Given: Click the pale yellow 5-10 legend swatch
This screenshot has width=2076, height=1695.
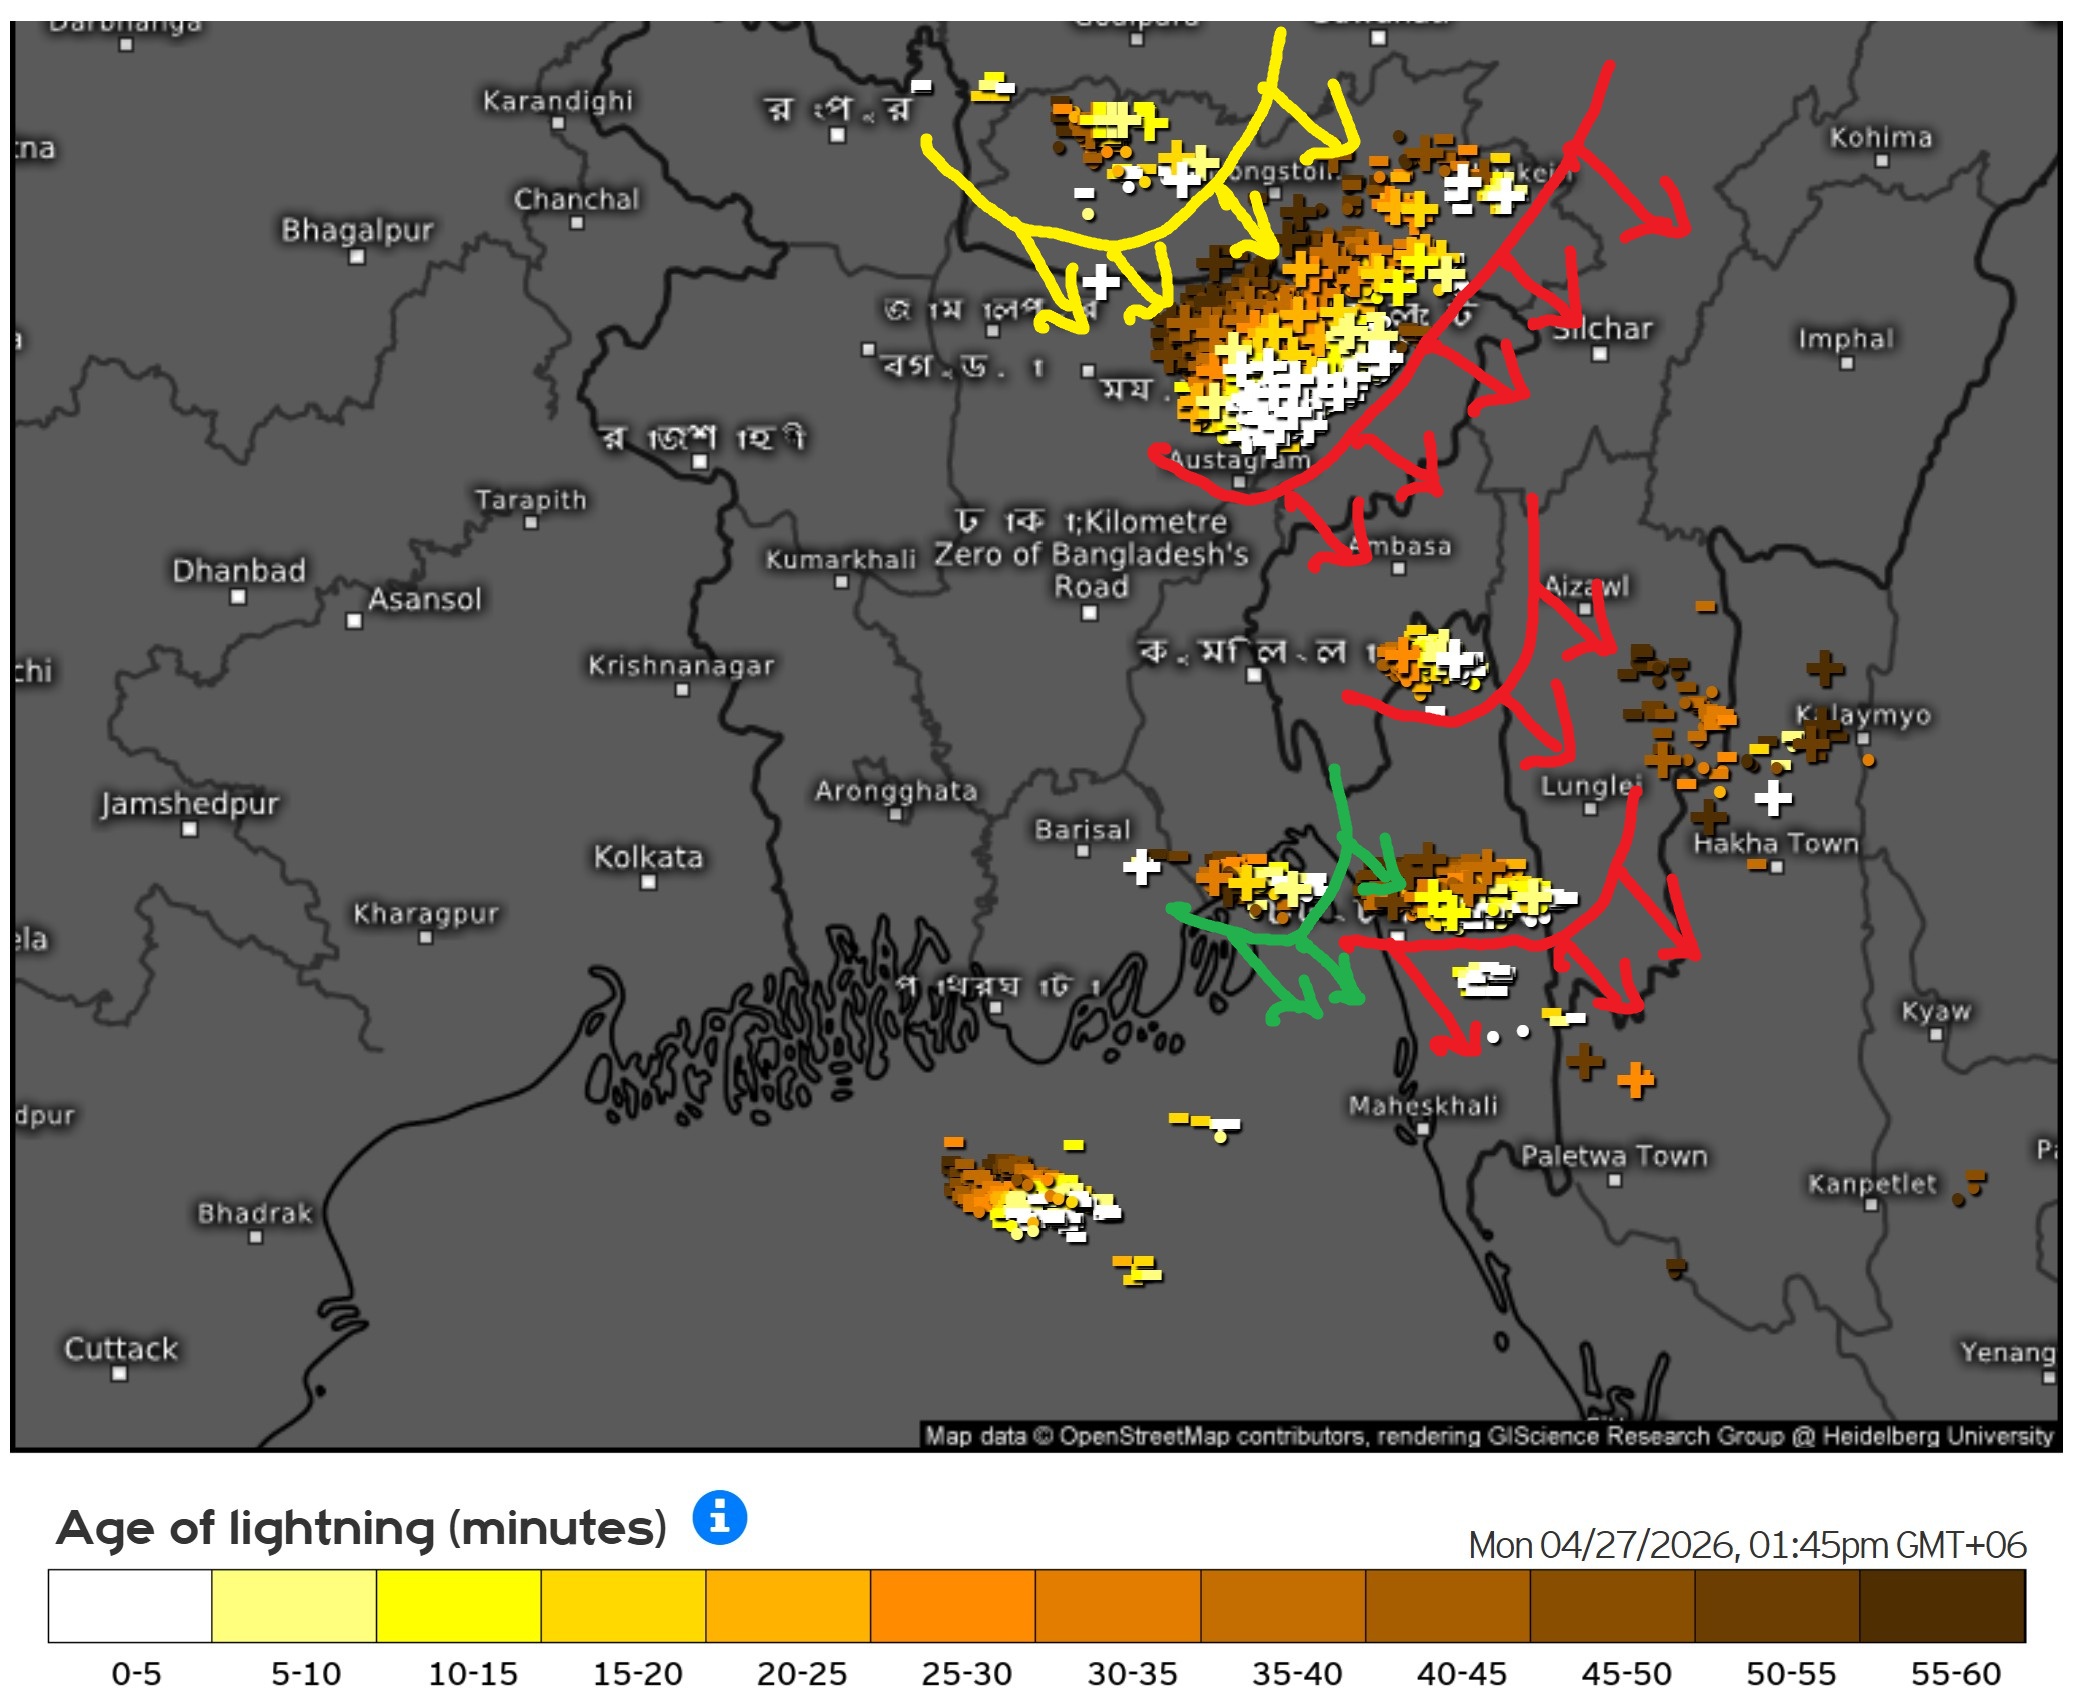Looking at the screenshot, I should pyautogui.click(x=294, y=1605).
